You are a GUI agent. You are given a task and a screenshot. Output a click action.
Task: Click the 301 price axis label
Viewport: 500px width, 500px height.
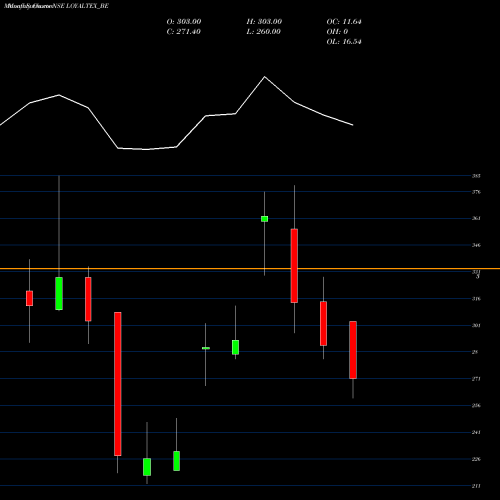pos(476,325)
